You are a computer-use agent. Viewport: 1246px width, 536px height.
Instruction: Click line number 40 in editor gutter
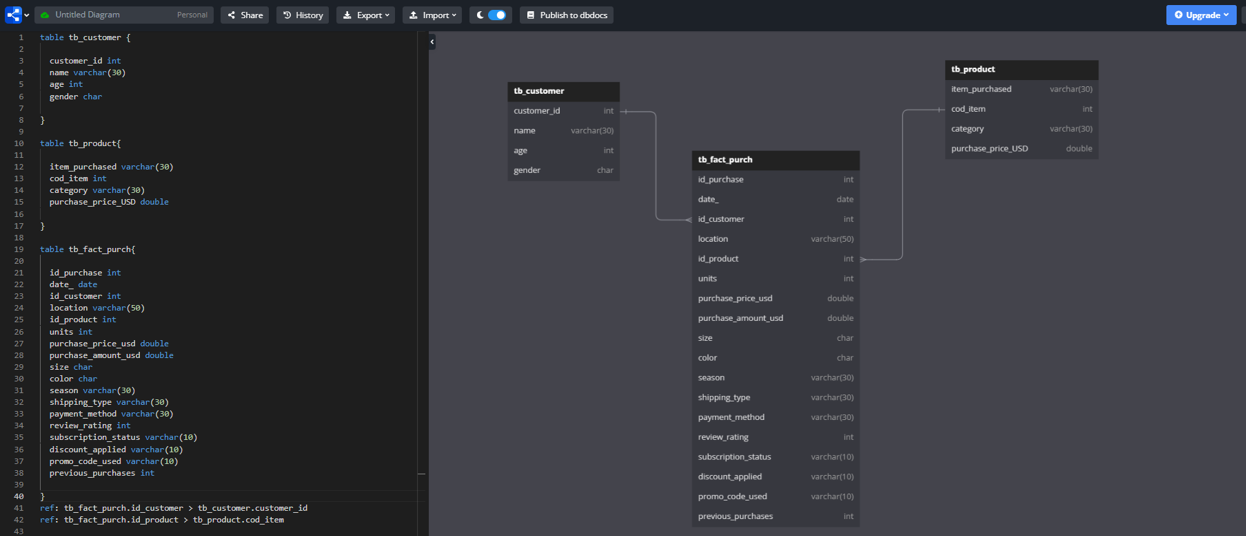19,496
